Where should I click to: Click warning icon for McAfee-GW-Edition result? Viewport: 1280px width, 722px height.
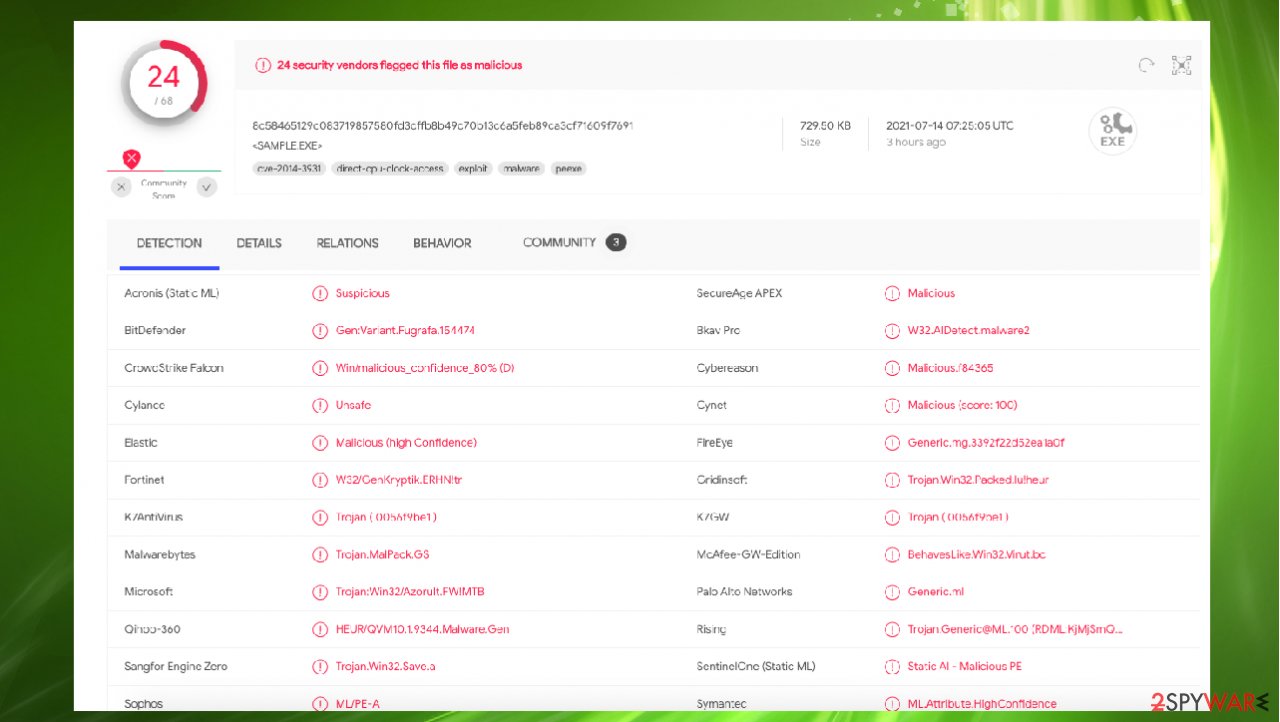[892, 555]
